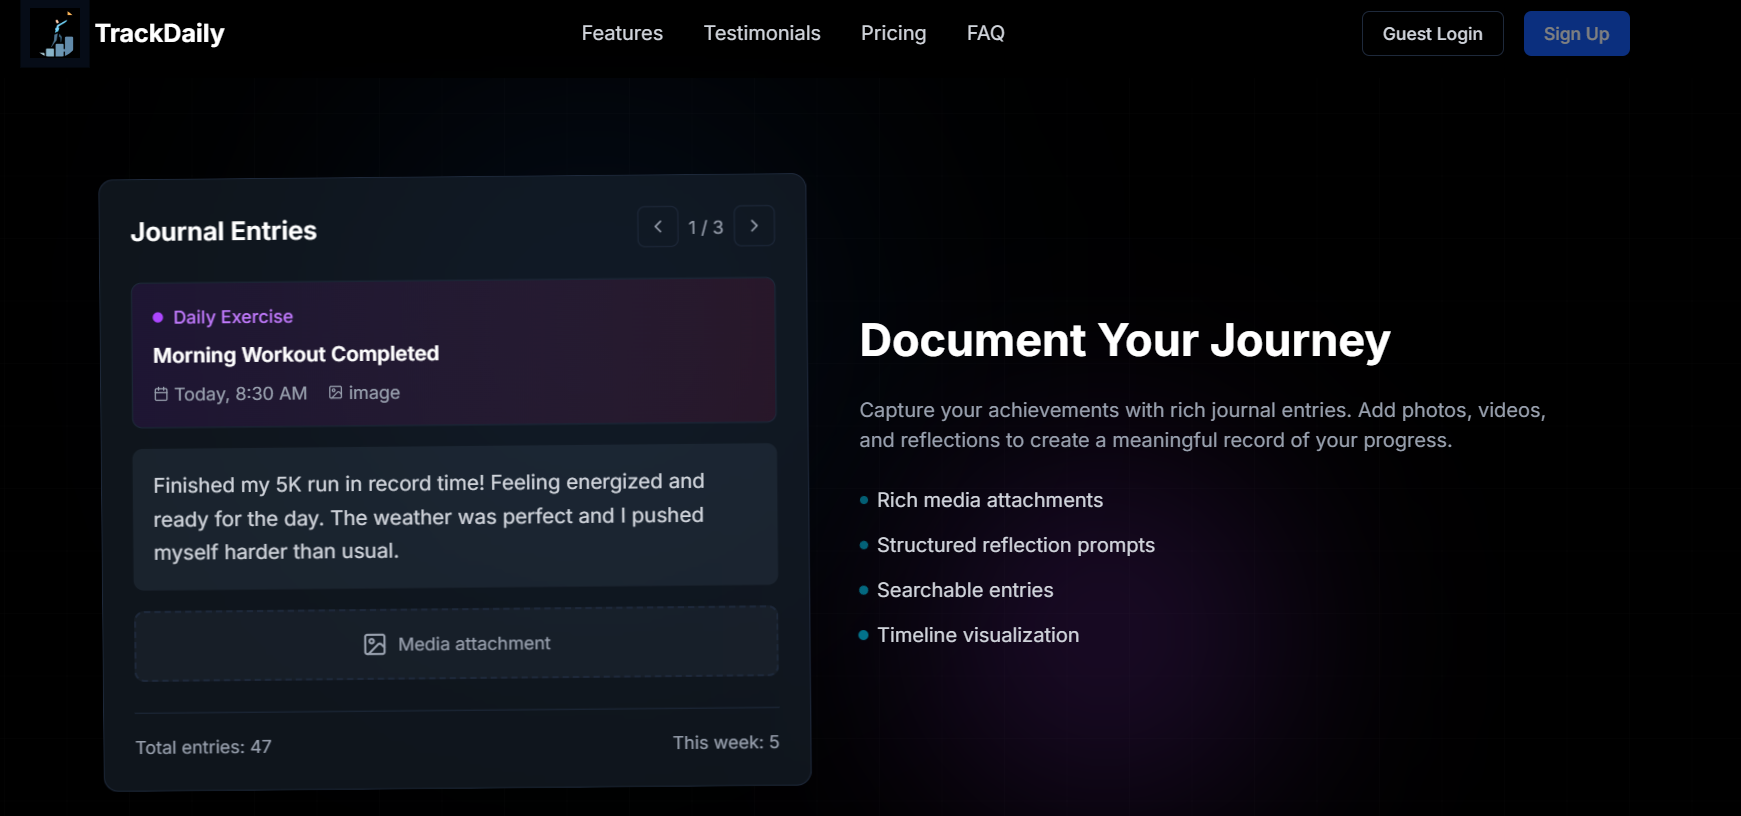Viewport: 1741px width, 816px height.
Task: Click the Document Your Journey heading
Action: point(1125,340)
